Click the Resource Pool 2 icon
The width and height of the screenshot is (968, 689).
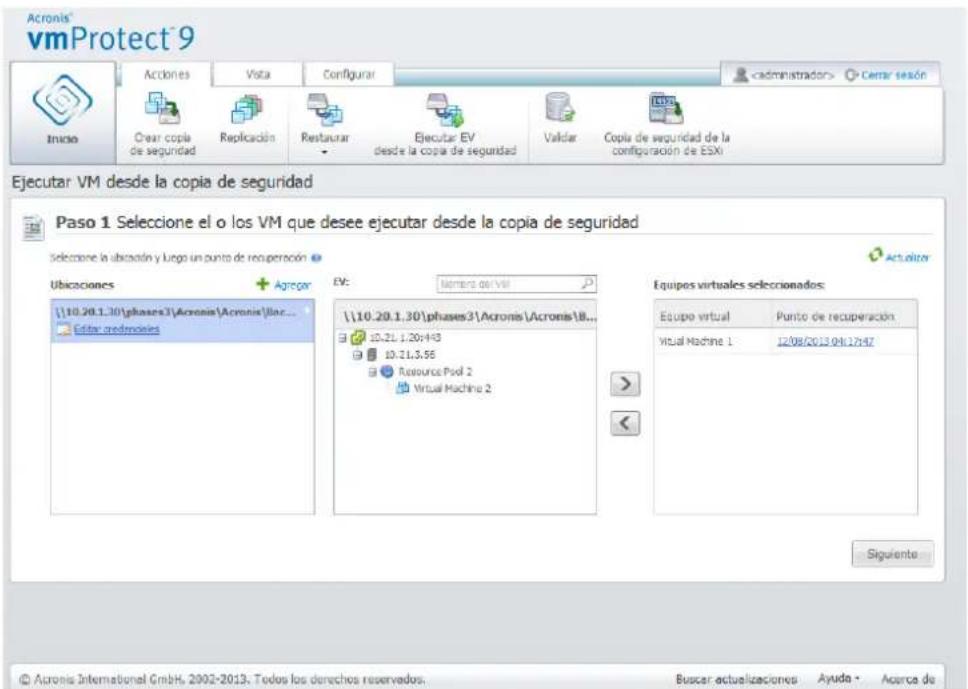click(387, 371)
